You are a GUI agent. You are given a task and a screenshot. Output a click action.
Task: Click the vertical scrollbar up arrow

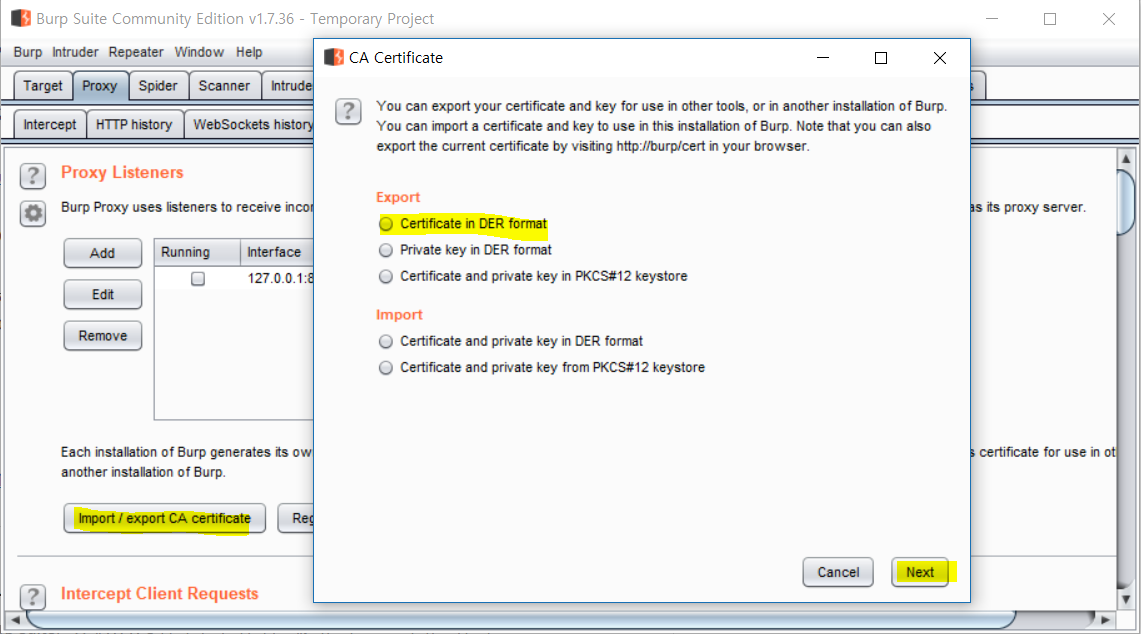coord(1126,158)
